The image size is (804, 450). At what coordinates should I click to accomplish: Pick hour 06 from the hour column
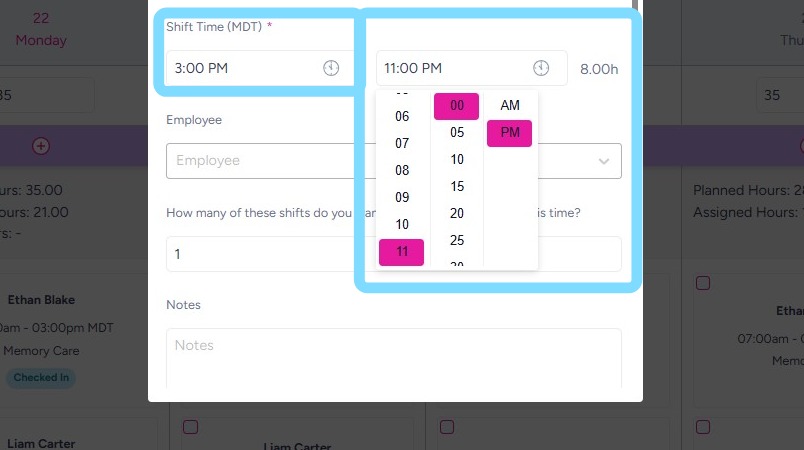(402, 117)
